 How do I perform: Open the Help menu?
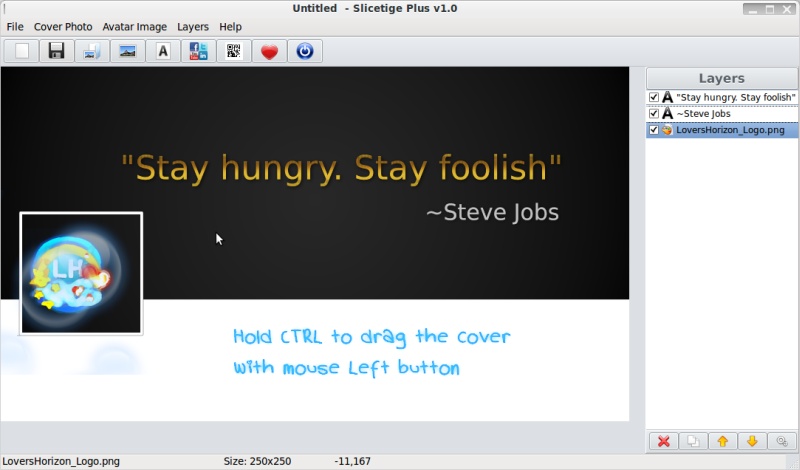(x=230, y=27)
